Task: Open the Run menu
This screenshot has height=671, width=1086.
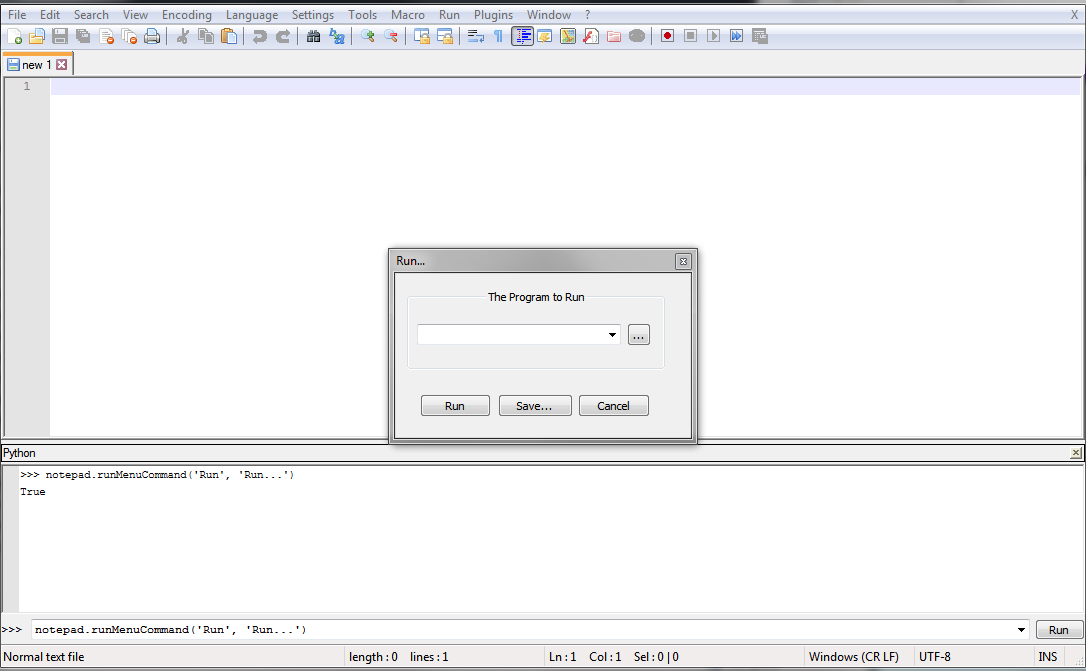Action: pos(449,15)
